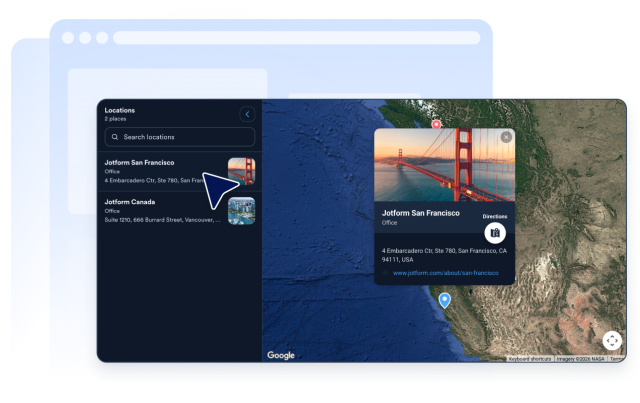Close the San Francisco info card

point(506,137)
